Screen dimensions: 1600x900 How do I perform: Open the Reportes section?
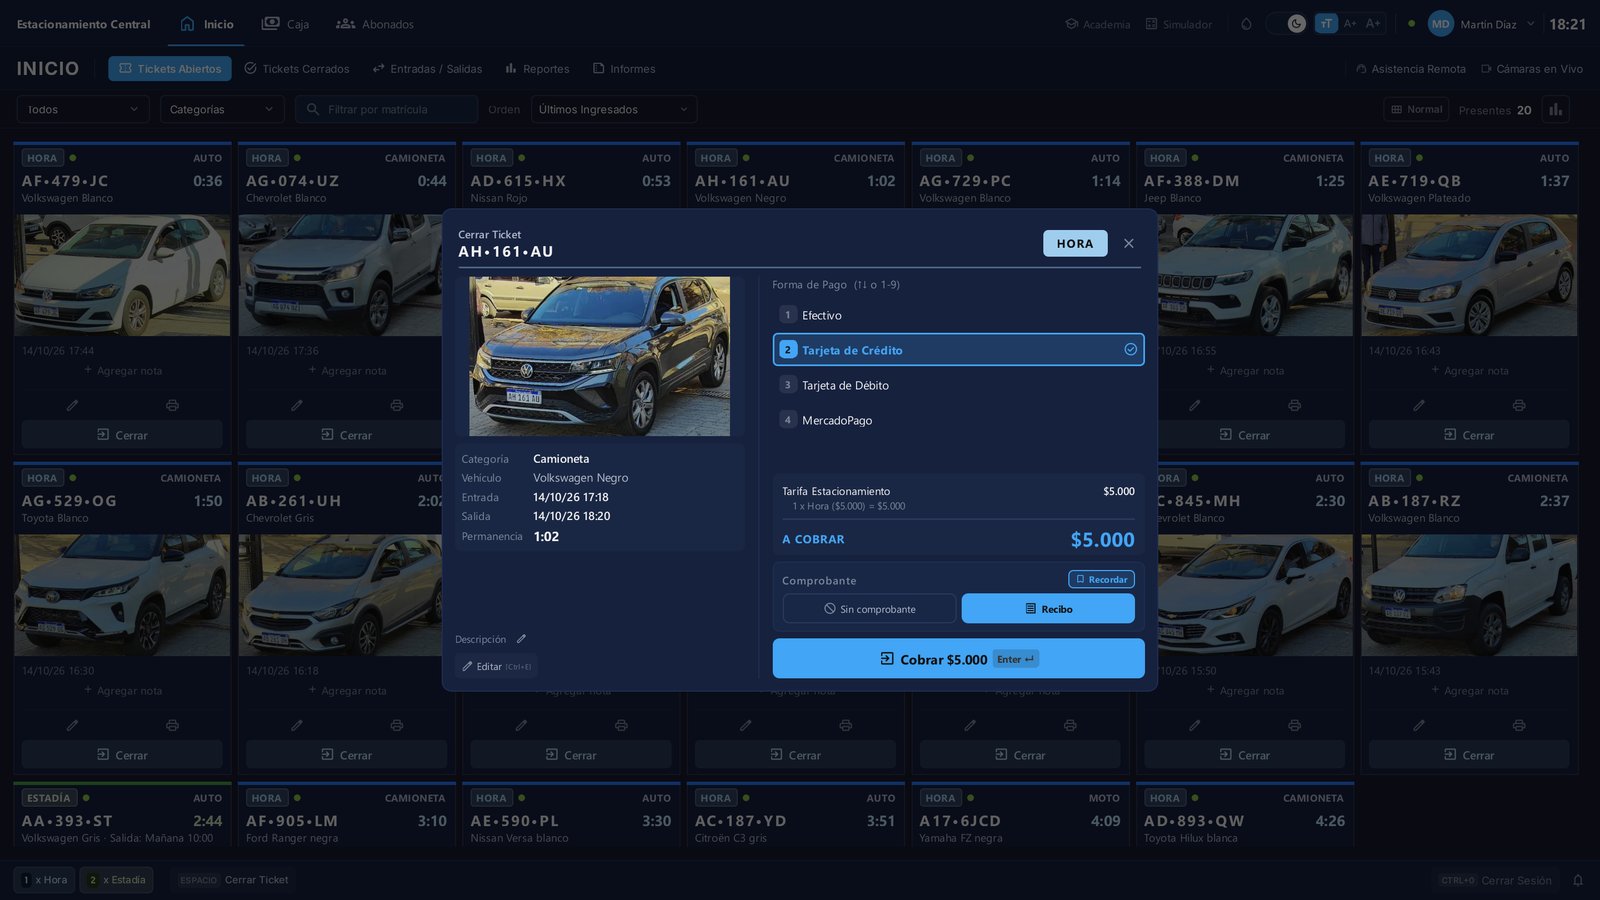coord(537,69)
